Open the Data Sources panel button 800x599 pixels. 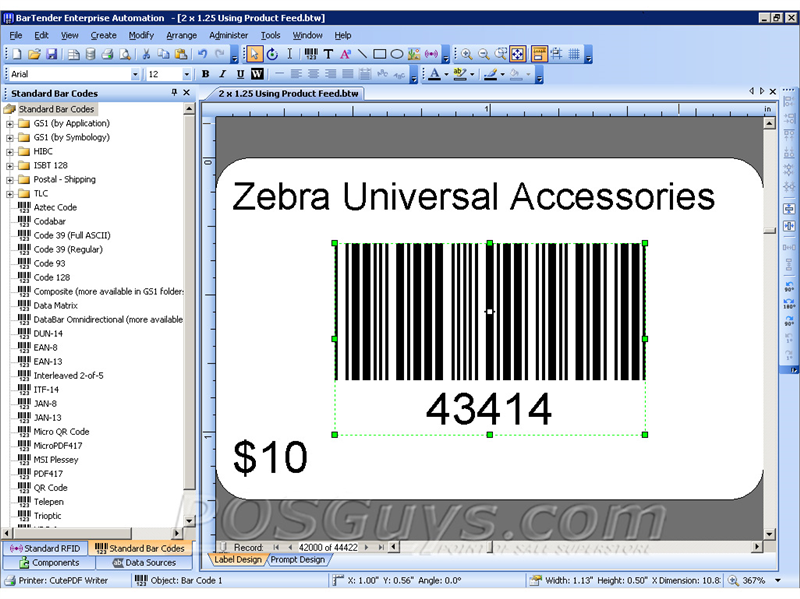(143, 563)
